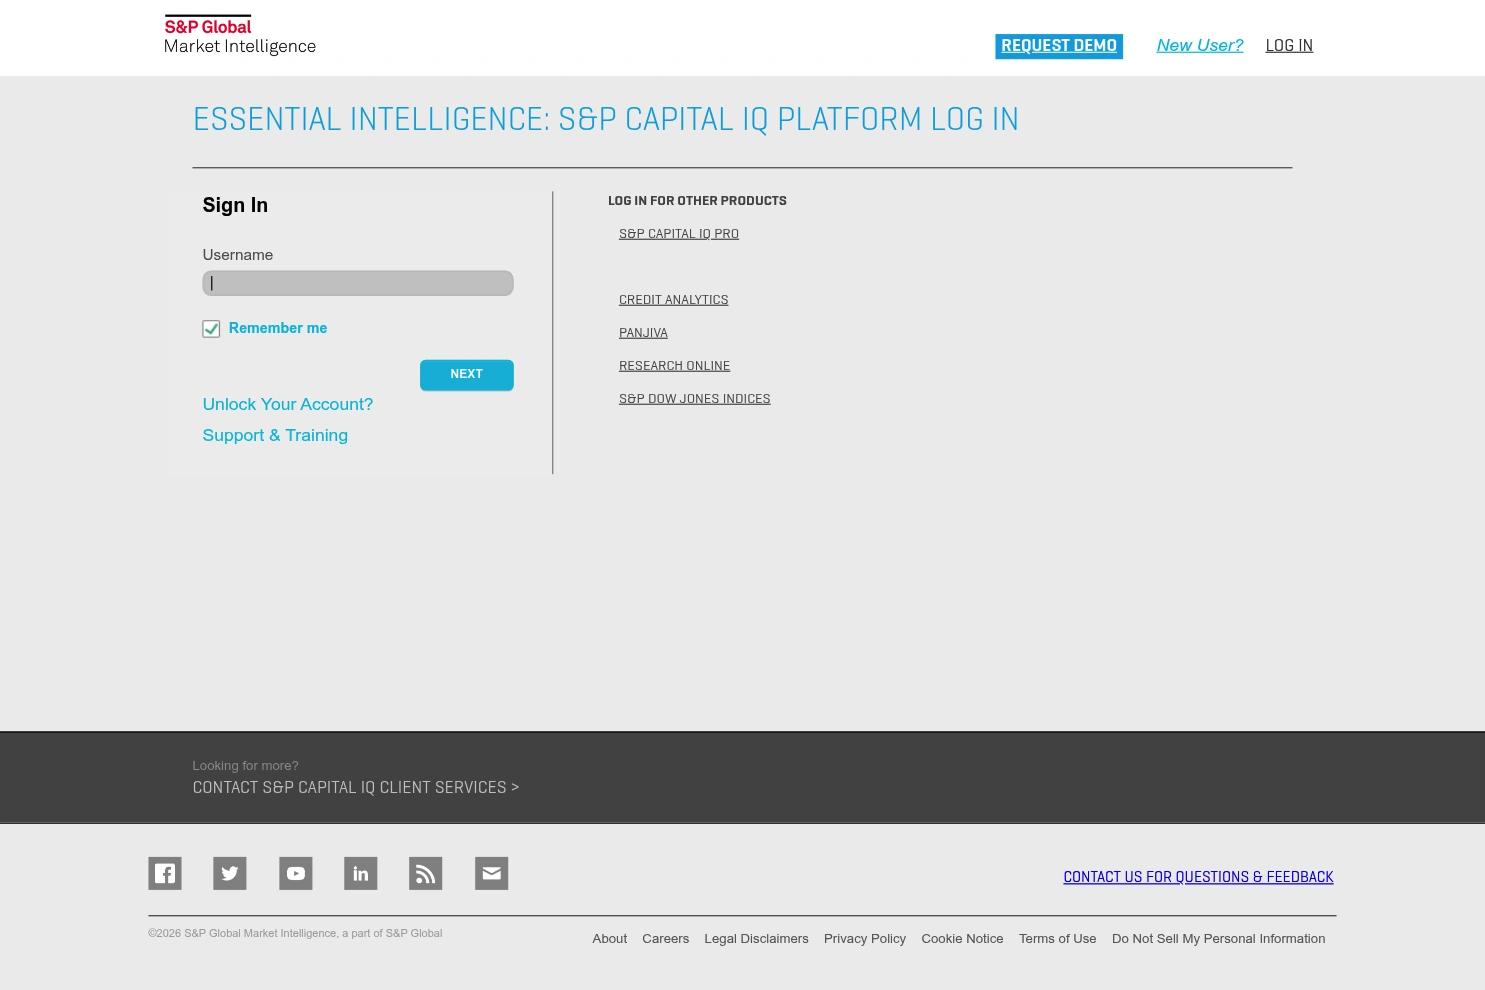The image size is (1485, 990).
Task: Click the Username label
Action: coord(238,255)
